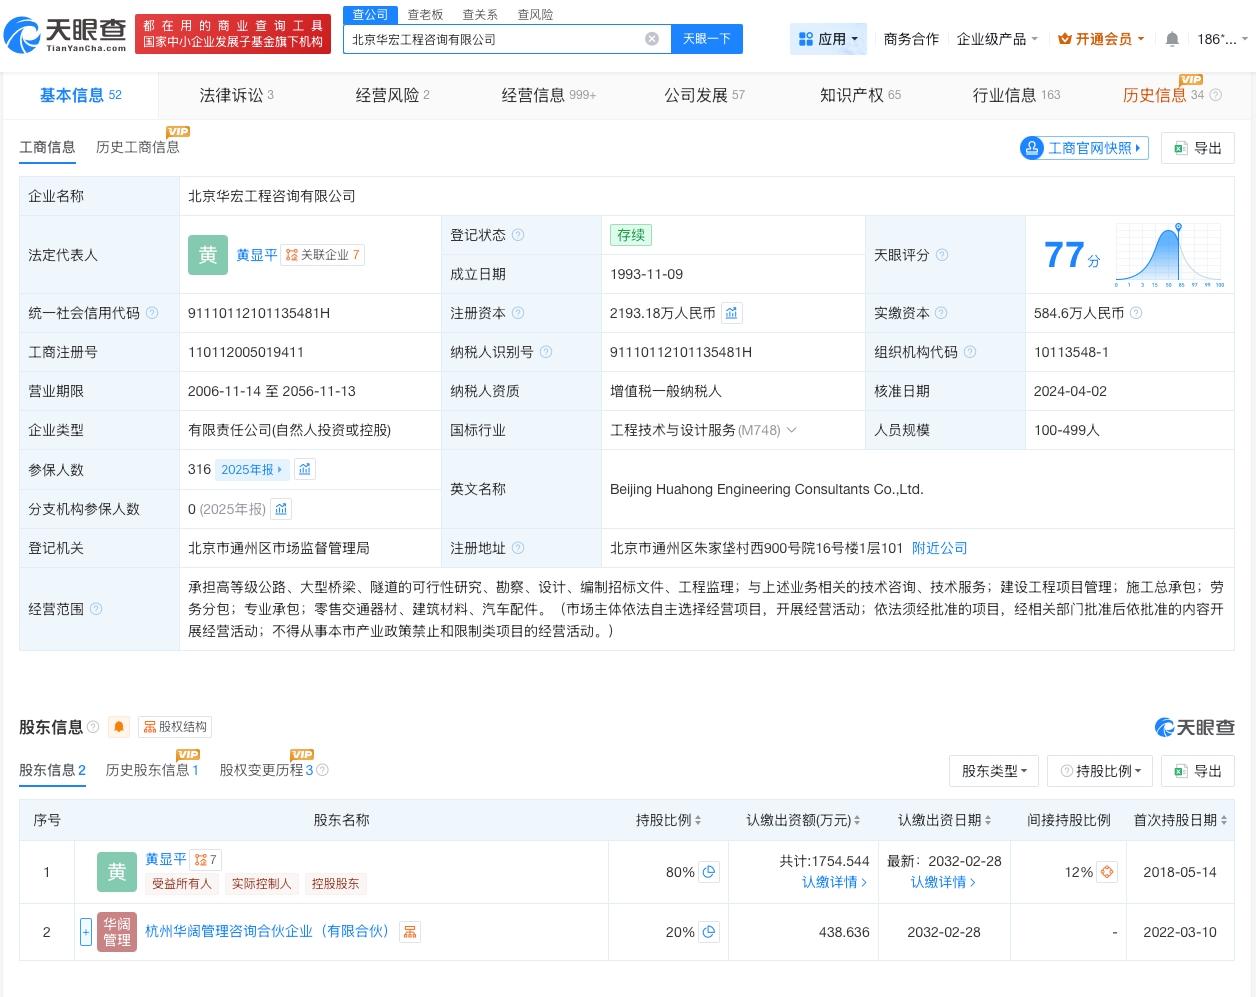
Task: Click help icon next to 注册地址
Action: coord(518,548)
